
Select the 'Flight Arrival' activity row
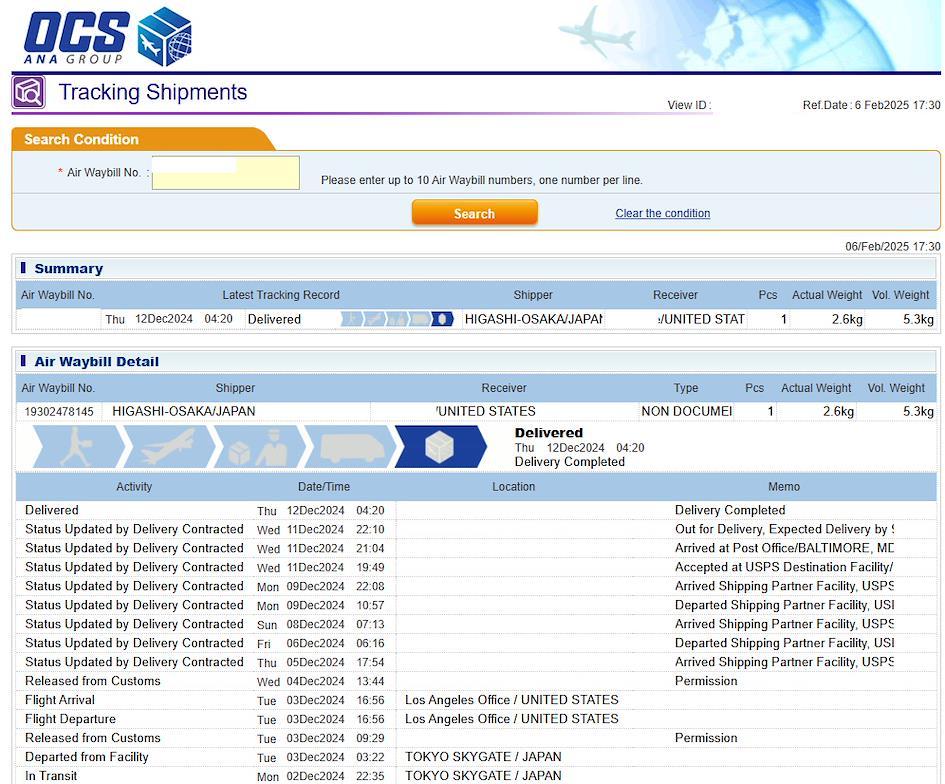60,700
